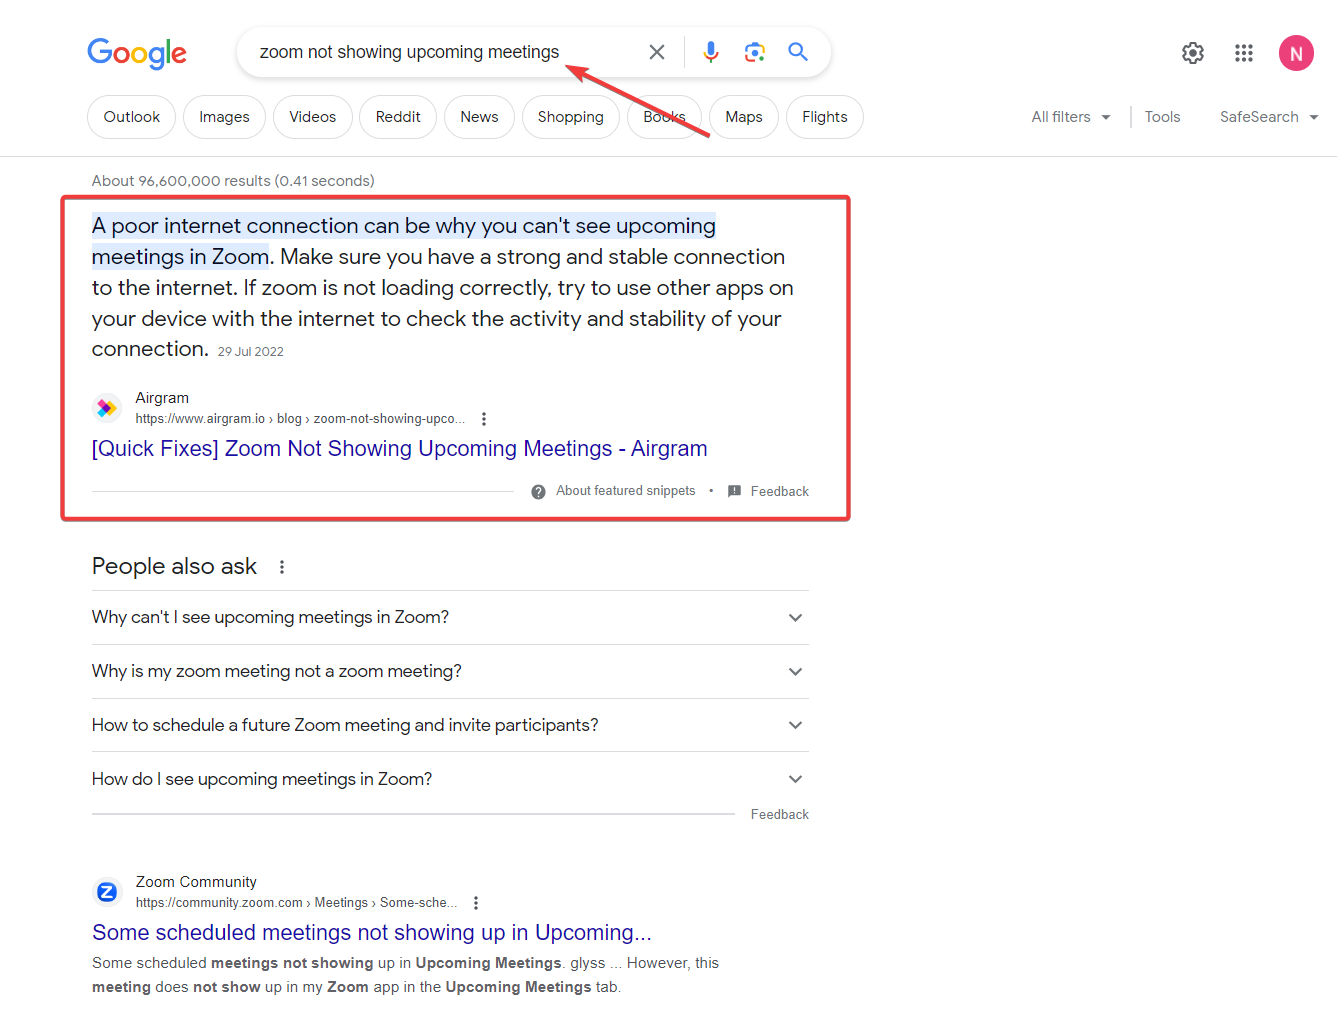
Task: Open People also ask options menu
Action: (282, 567)
